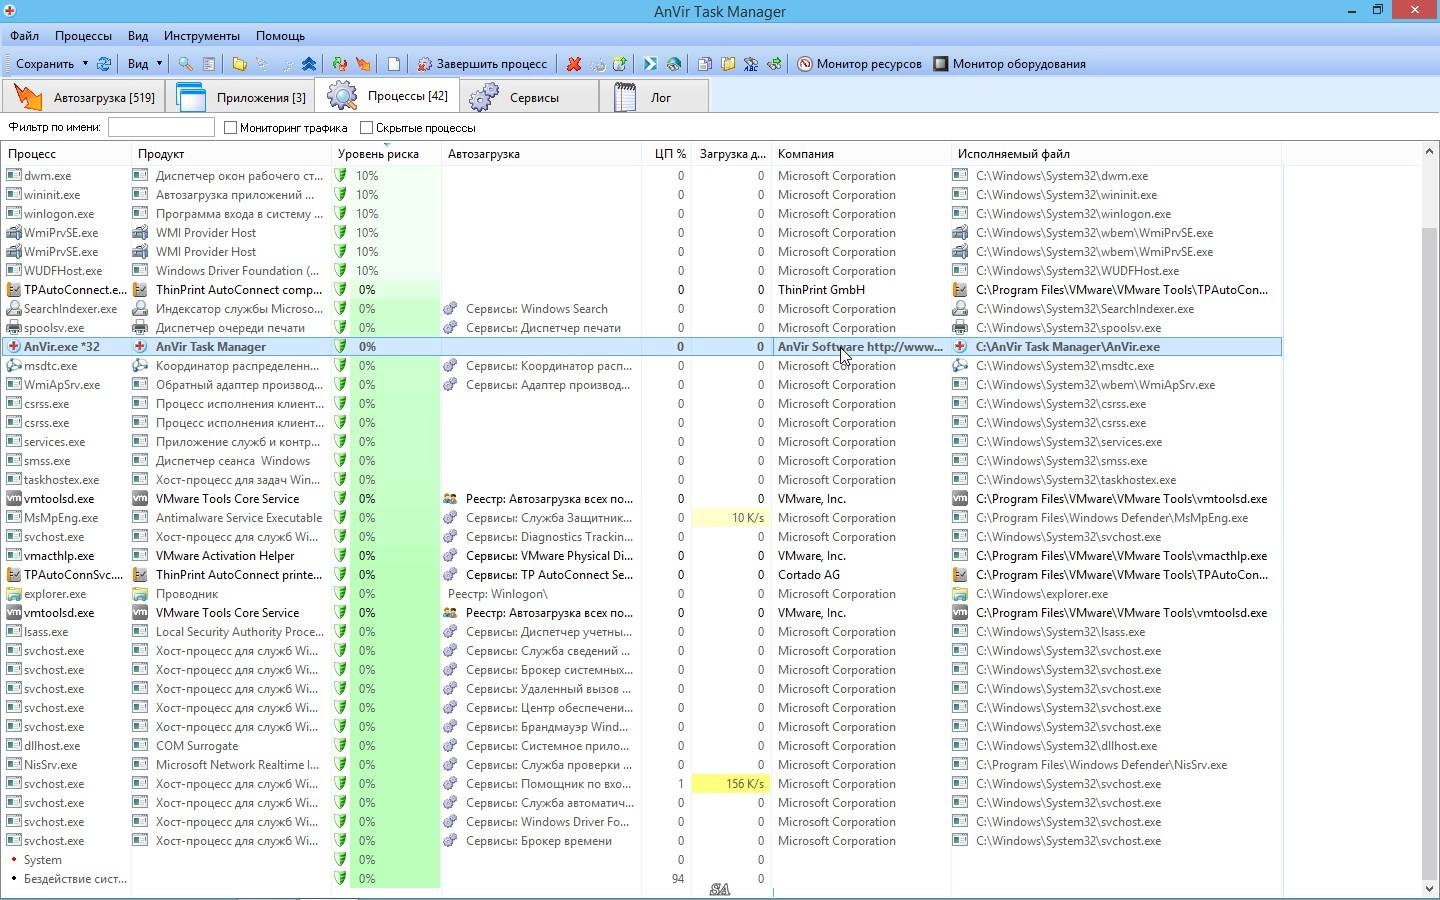Select the MsMpEng.exe process
The width and height of the screenshot is (1440, 900).
tap(641, 517)
